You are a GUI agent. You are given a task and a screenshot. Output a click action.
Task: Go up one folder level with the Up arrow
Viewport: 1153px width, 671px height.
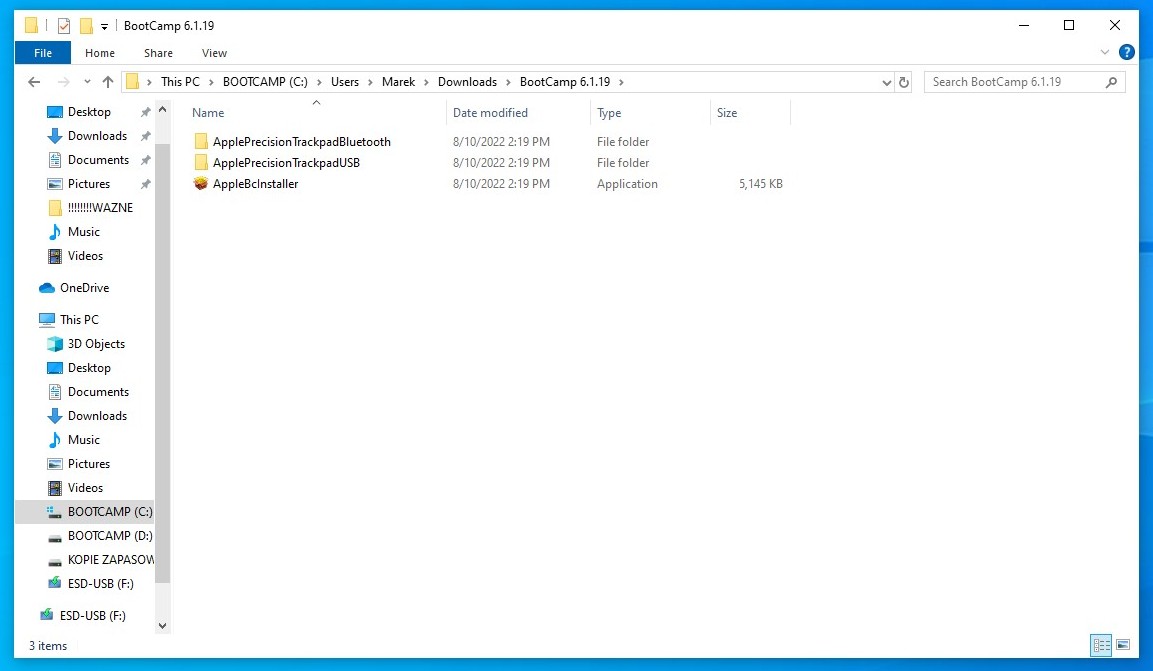coord(108,82)
